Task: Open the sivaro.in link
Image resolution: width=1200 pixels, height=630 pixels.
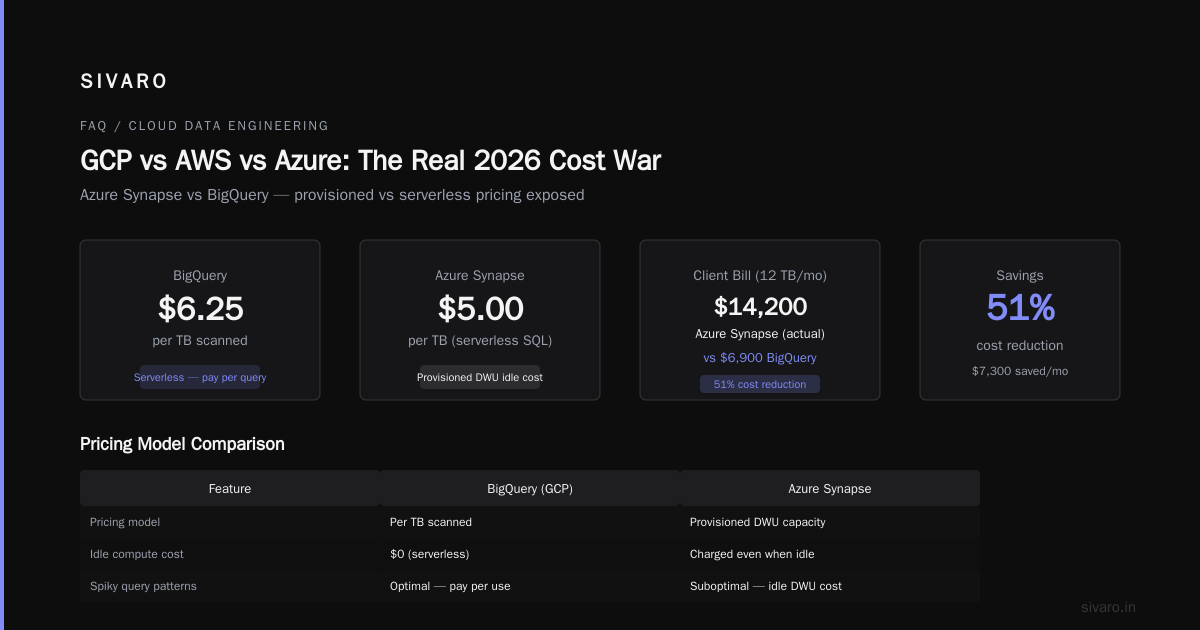Action: pyautogui.click(x=1109, y=607)
